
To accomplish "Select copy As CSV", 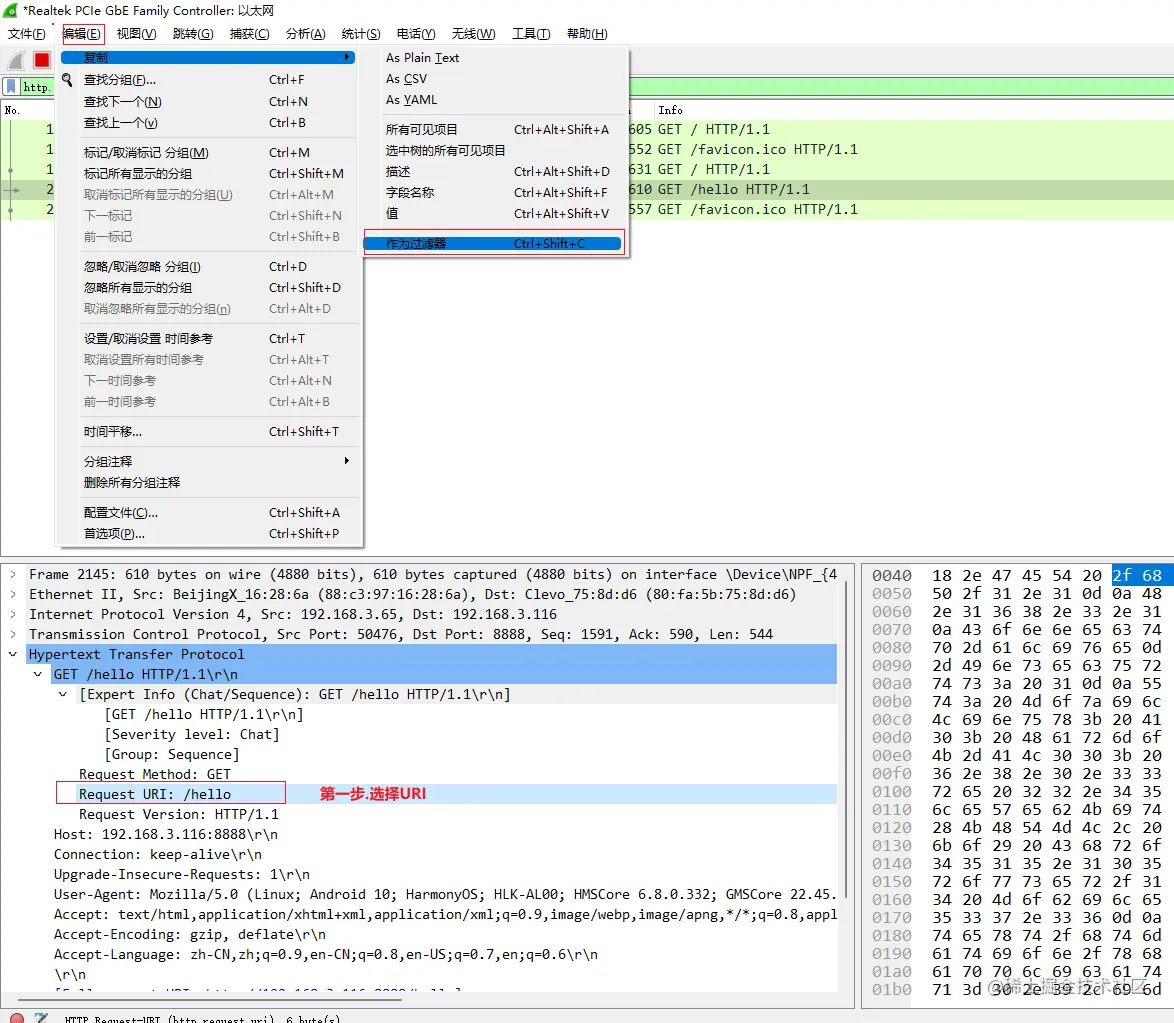I will coord(495,79).
